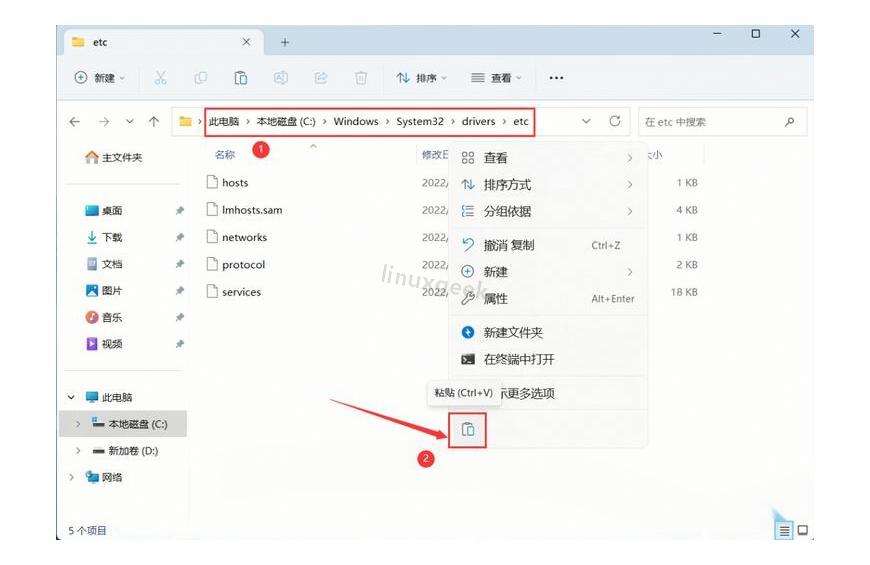Expand Network tree node

[x=71, y=477]
